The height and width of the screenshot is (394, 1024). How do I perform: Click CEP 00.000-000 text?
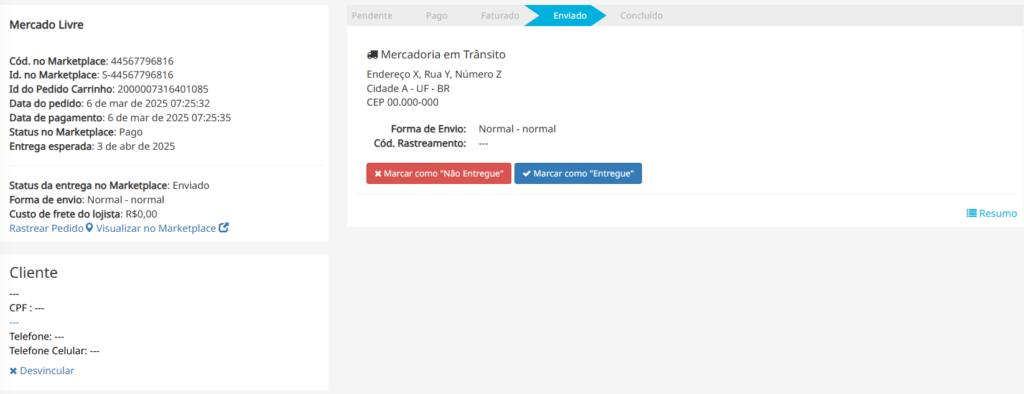402,102
